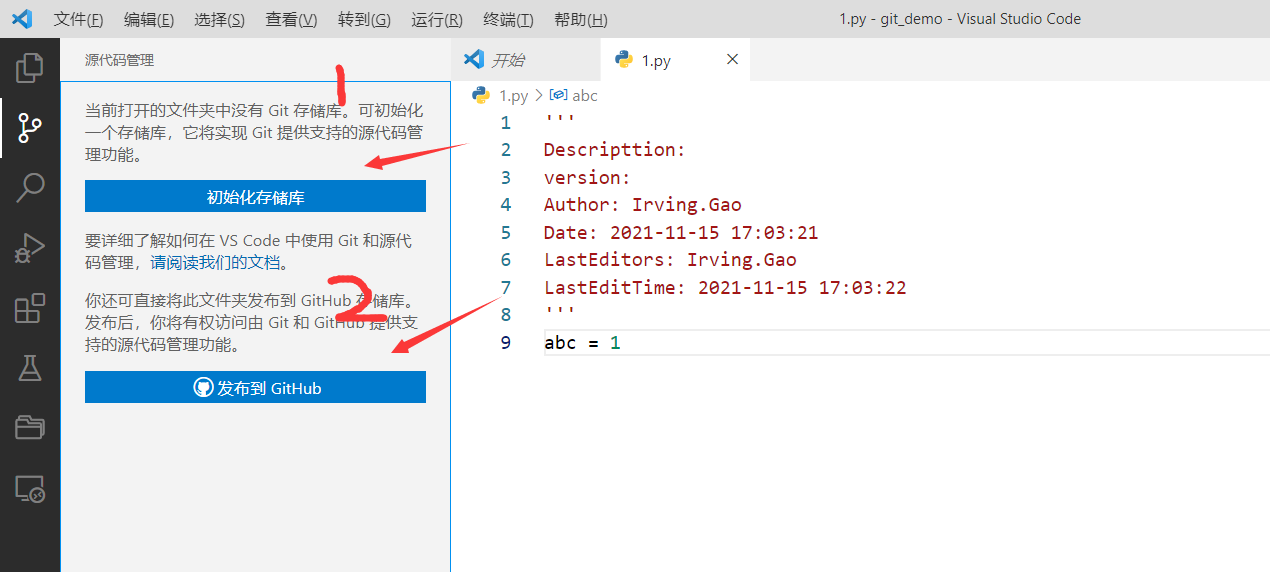Switch to the 开始 tab

coord(526,60)
